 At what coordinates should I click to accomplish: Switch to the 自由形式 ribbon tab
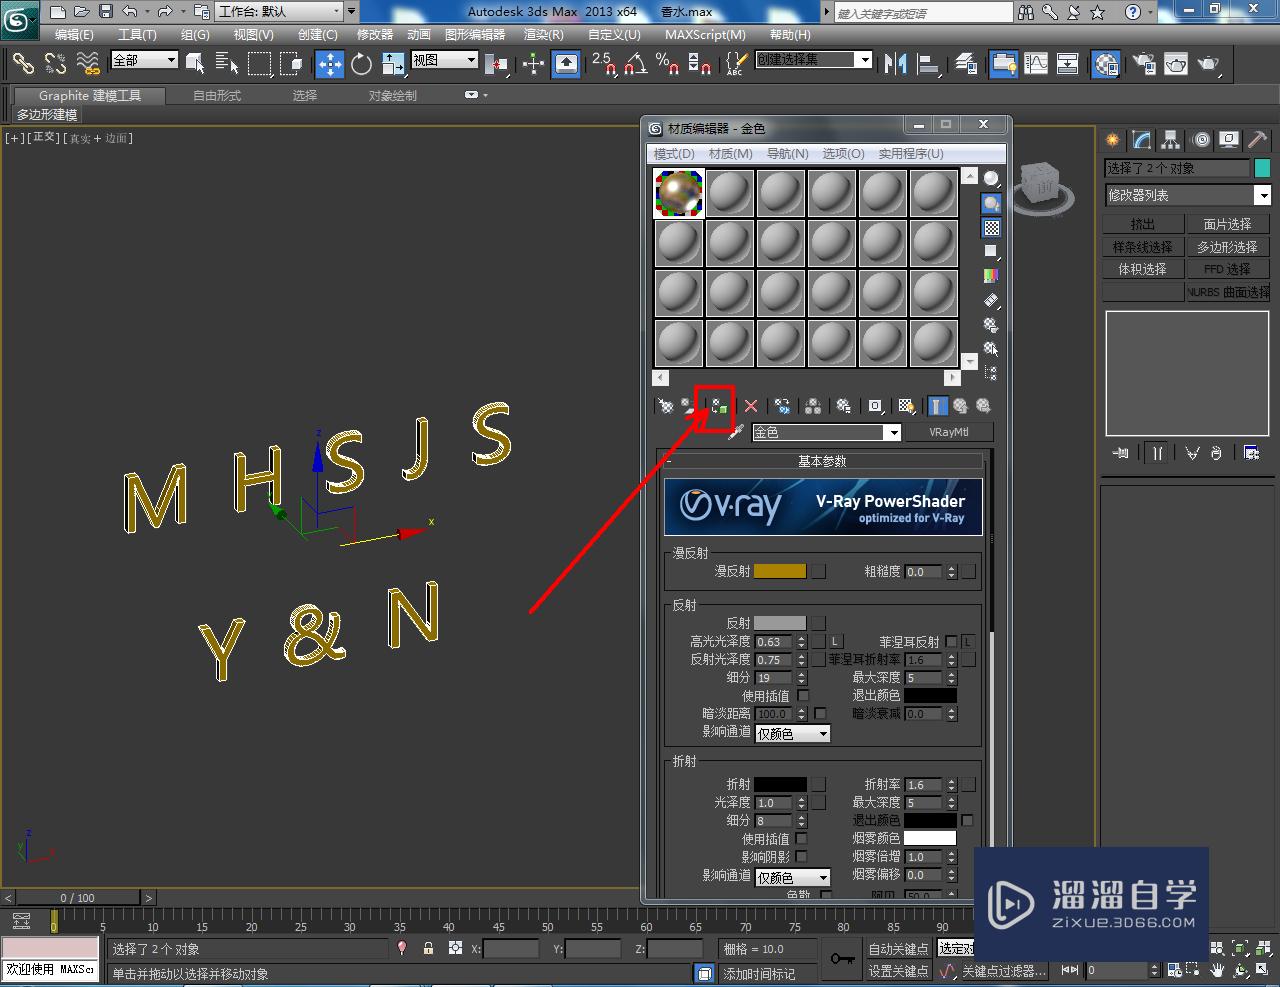217,96
